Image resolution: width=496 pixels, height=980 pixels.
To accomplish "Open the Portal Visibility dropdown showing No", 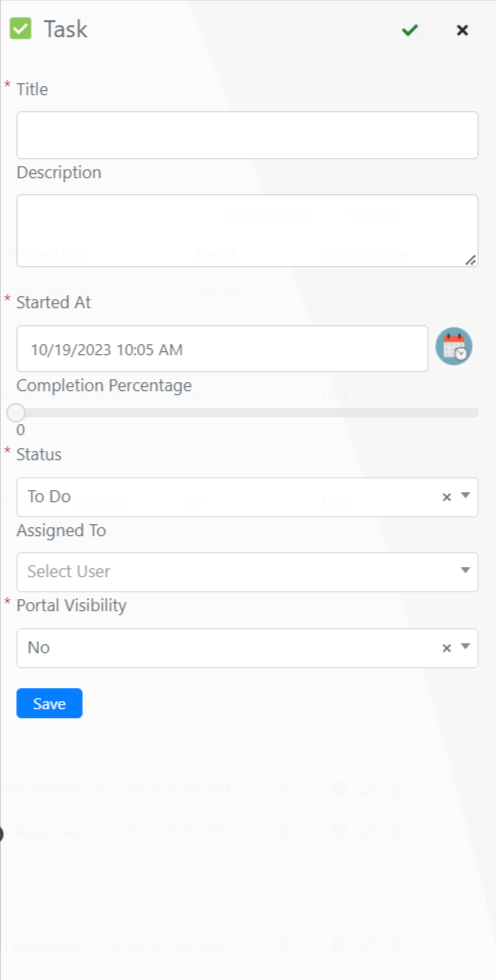I will [x=247, y=648].
